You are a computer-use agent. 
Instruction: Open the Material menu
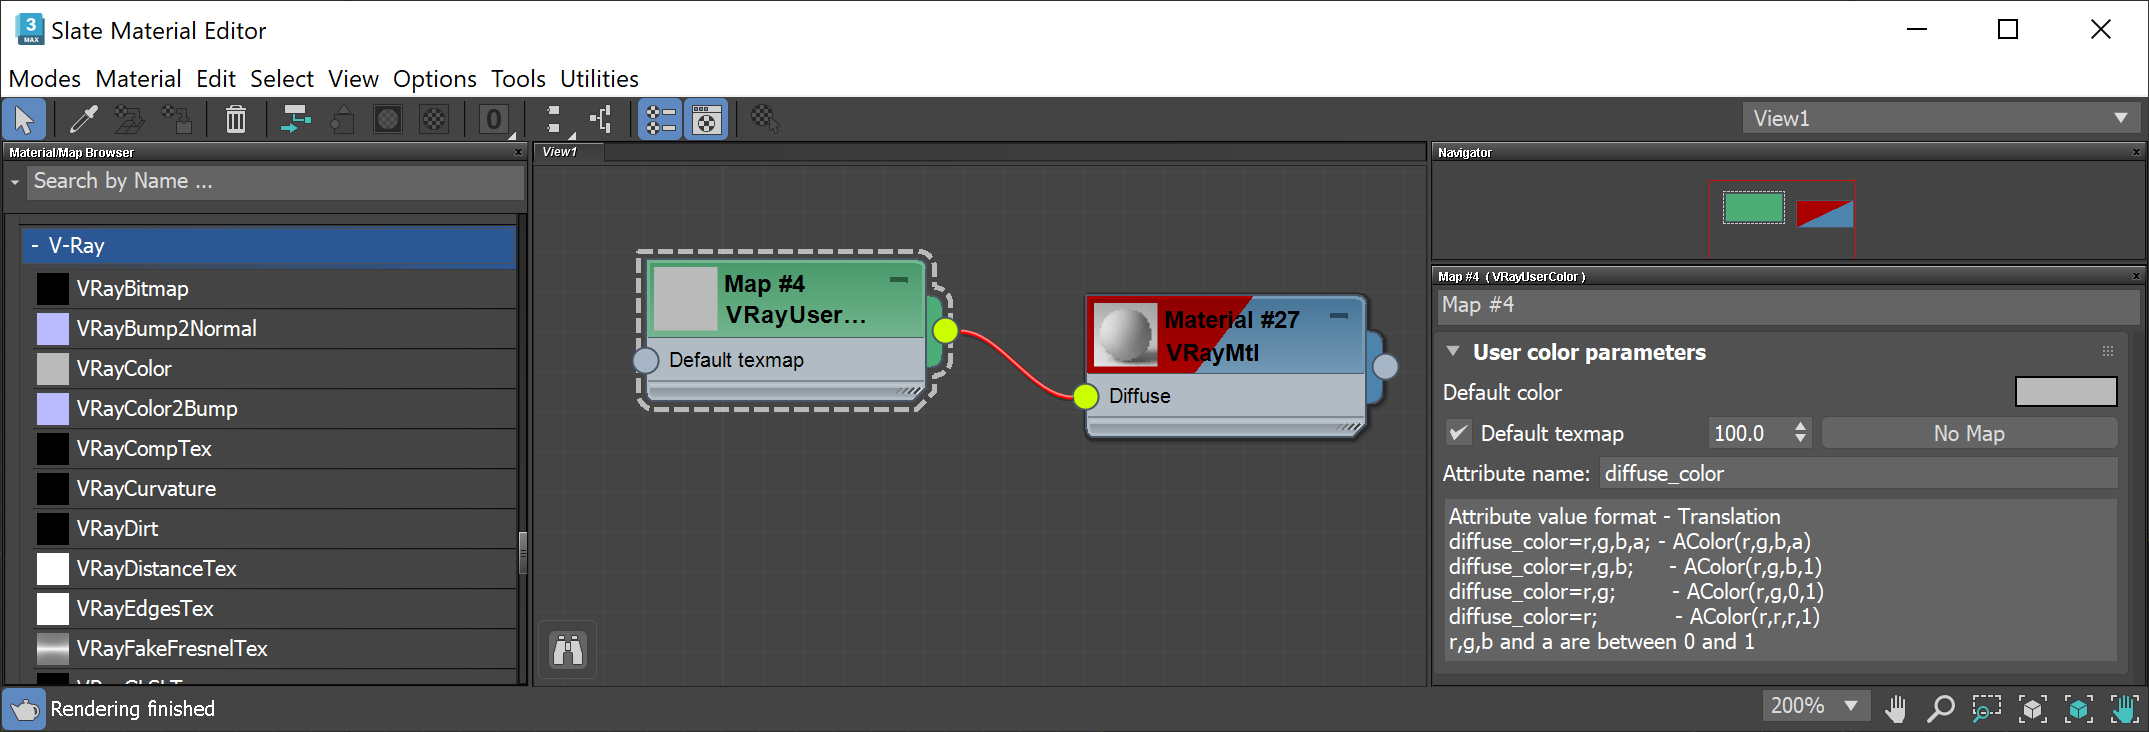click(138, 79)
